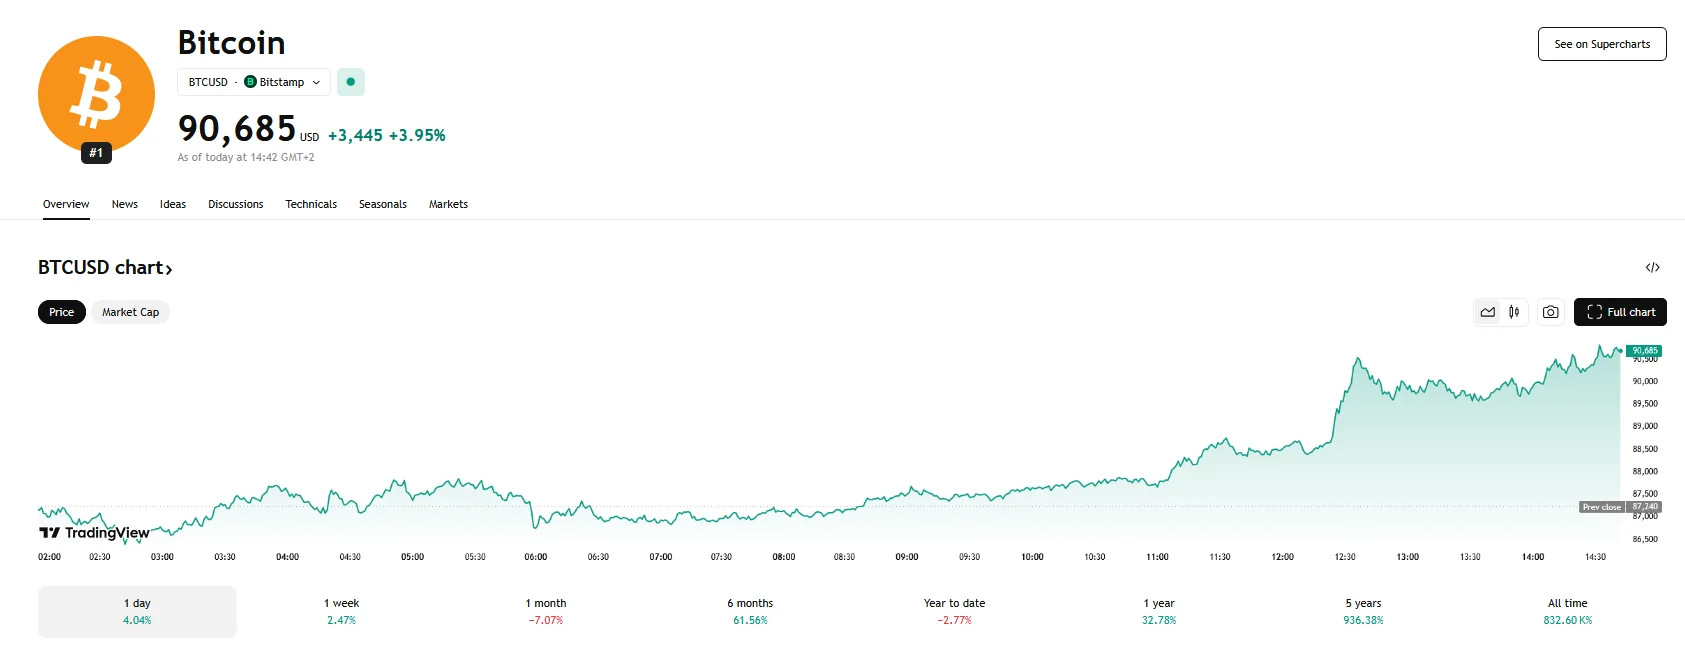Choose the All time range
The width and height of the screenshot is (1685, 659).
click(1567, 611)
